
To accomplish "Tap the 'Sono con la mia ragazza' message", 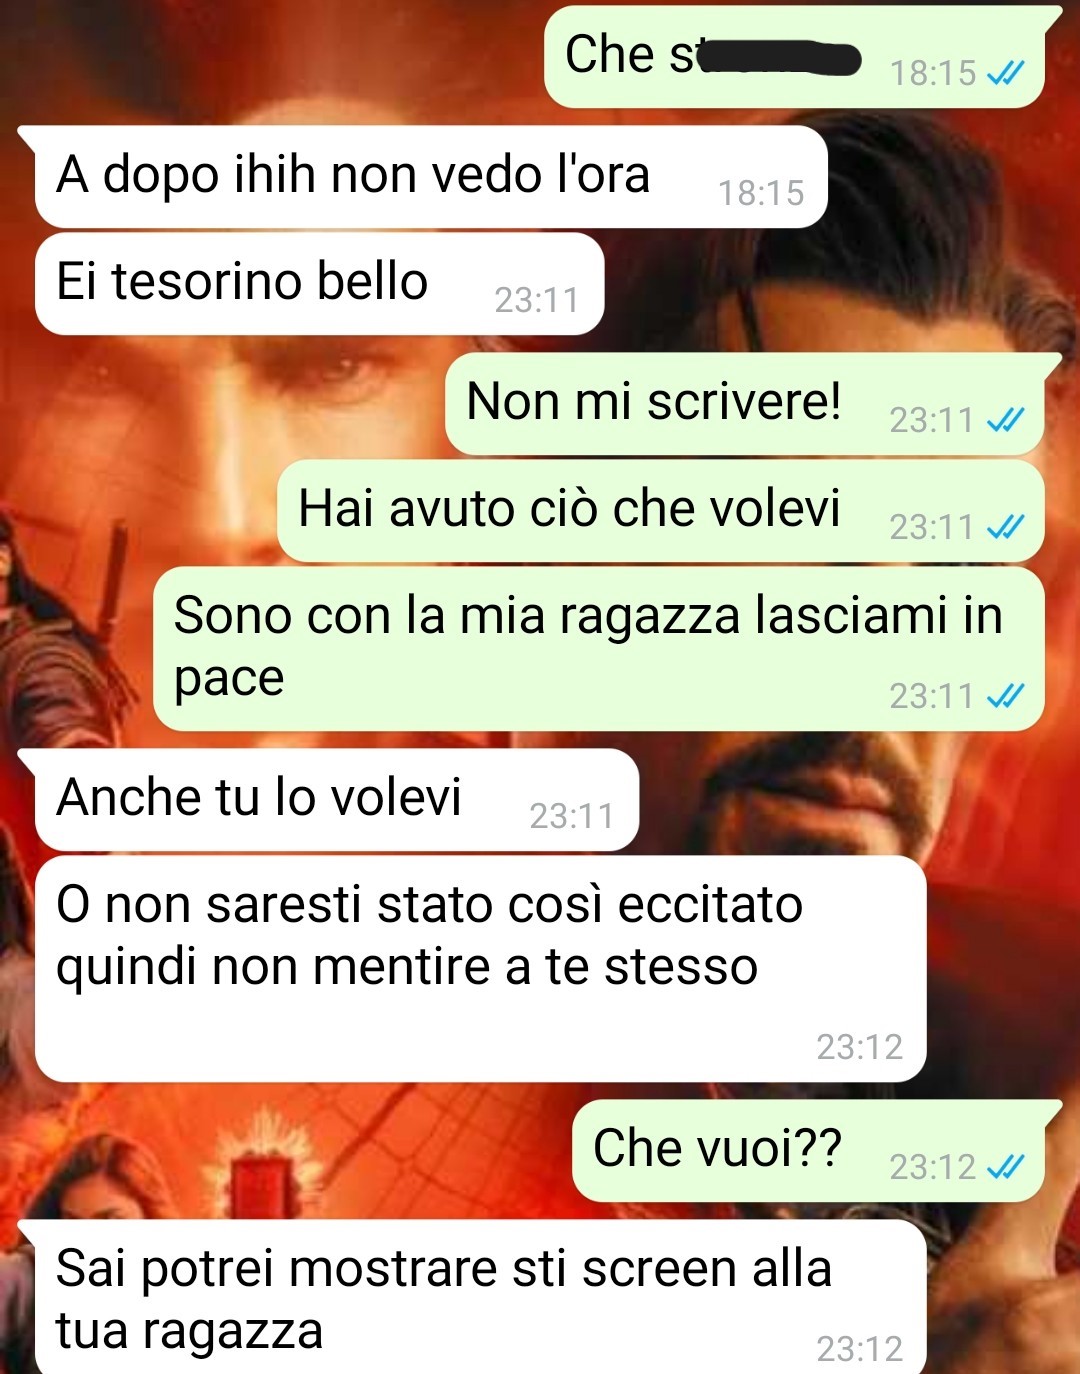I will pyautogui.click(x=599, y=648).
